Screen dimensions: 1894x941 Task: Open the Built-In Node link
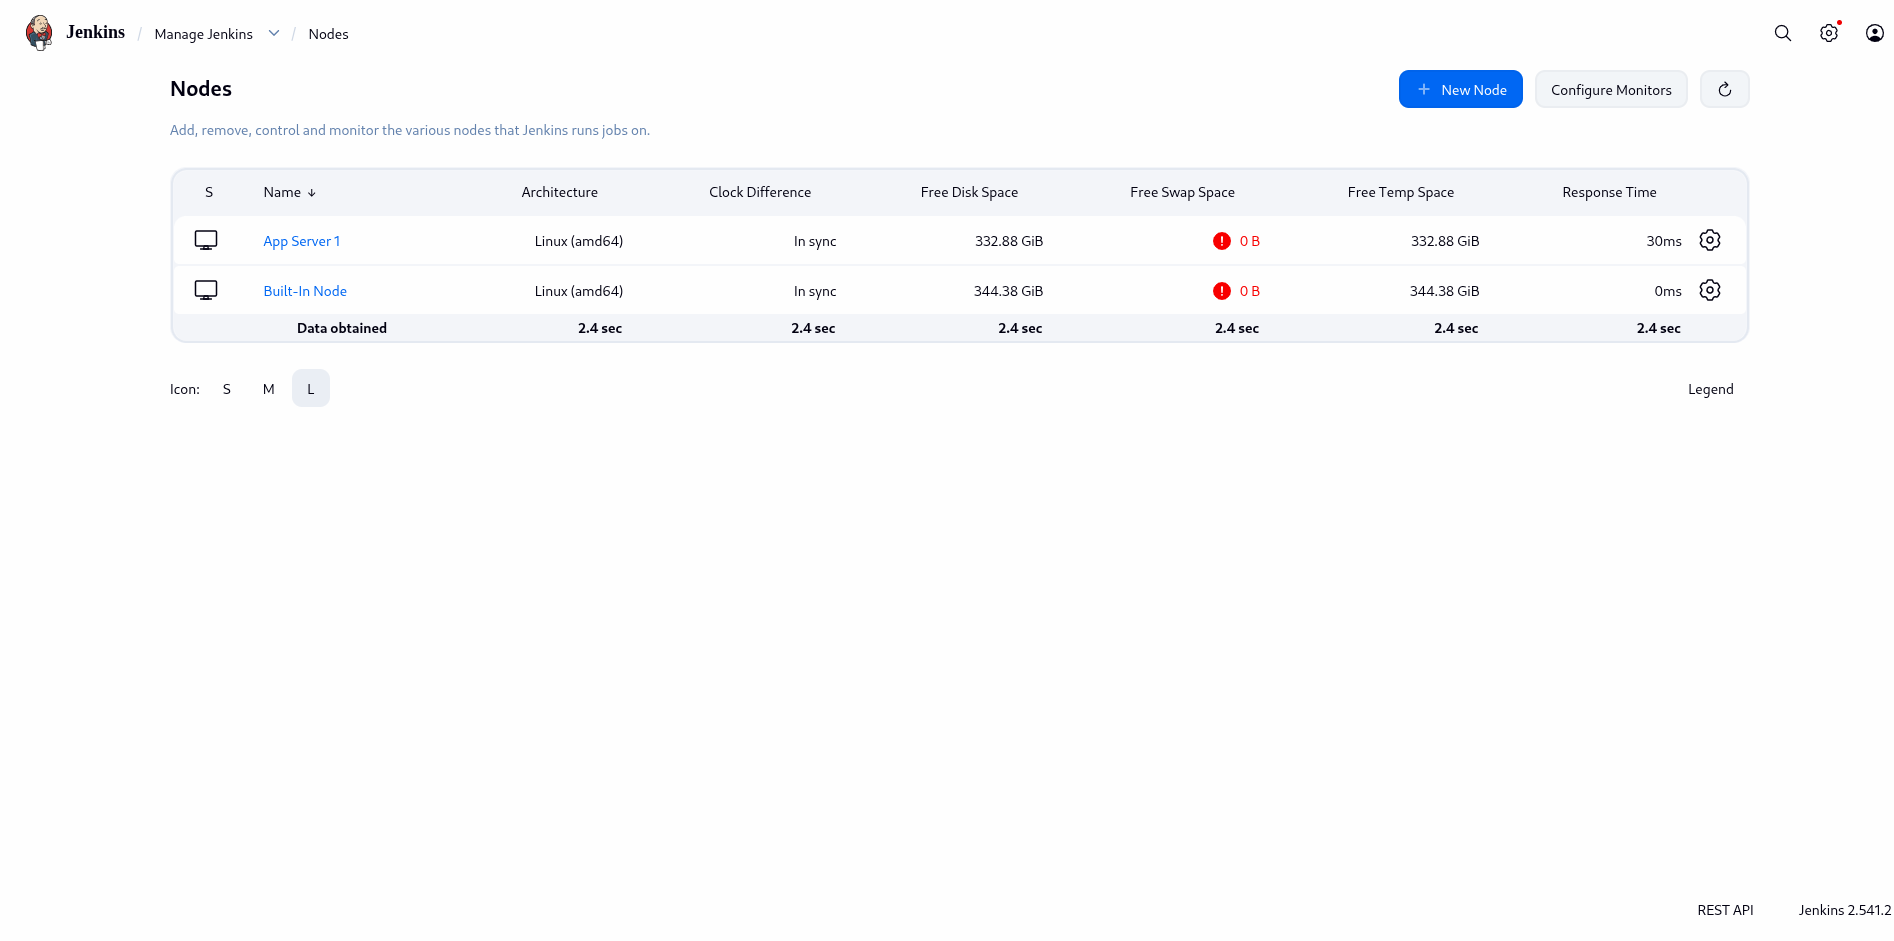[305, 291]
